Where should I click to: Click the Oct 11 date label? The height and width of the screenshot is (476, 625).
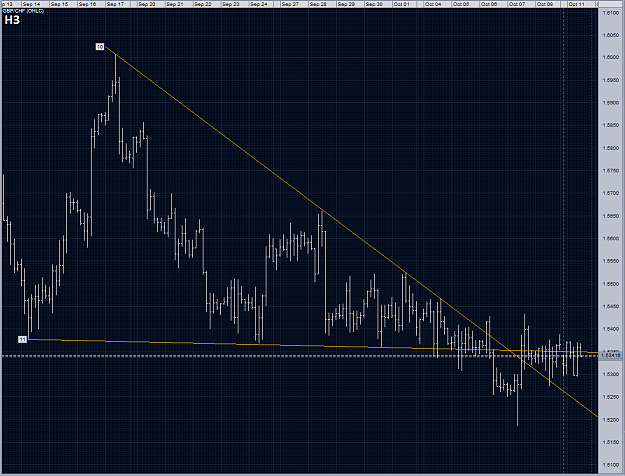tap(576, 4)
